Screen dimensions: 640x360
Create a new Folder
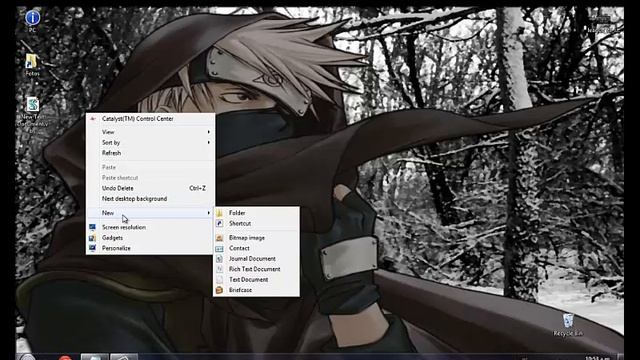pyautogui.click(x=256, y=213)
